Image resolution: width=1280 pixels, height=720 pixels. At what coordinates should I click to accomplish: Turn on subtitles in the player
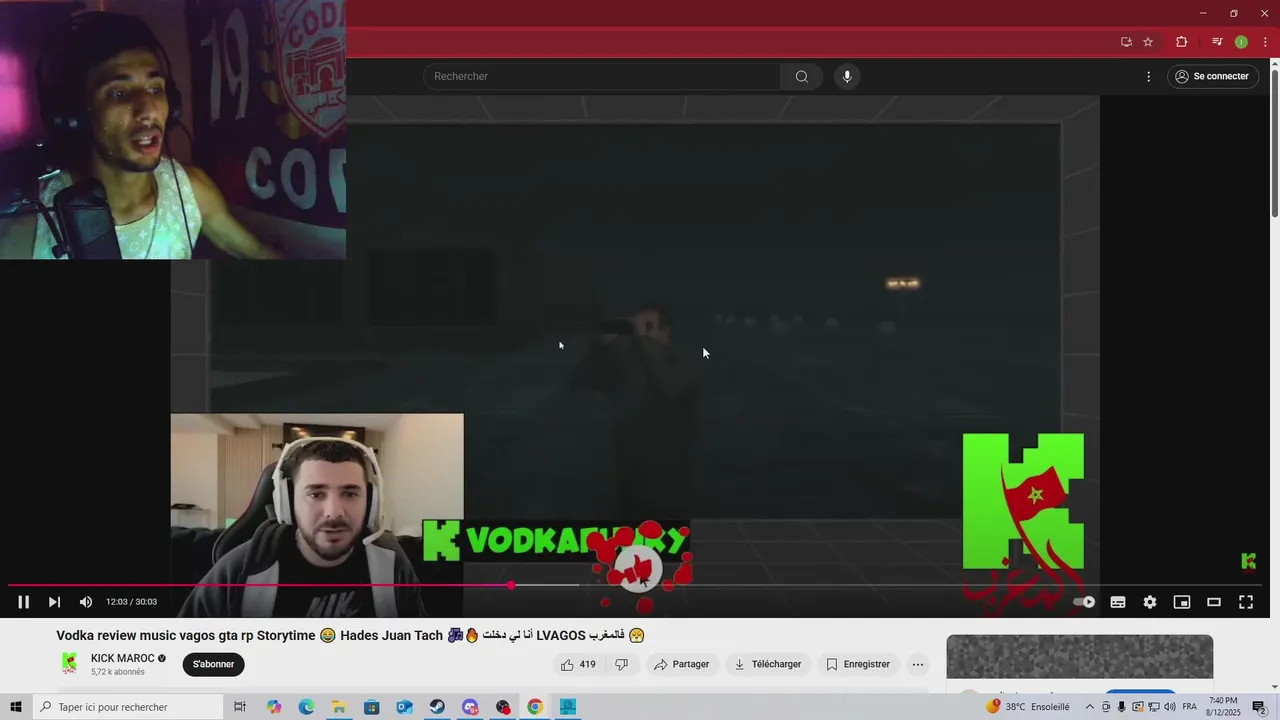click(1118, 602)
